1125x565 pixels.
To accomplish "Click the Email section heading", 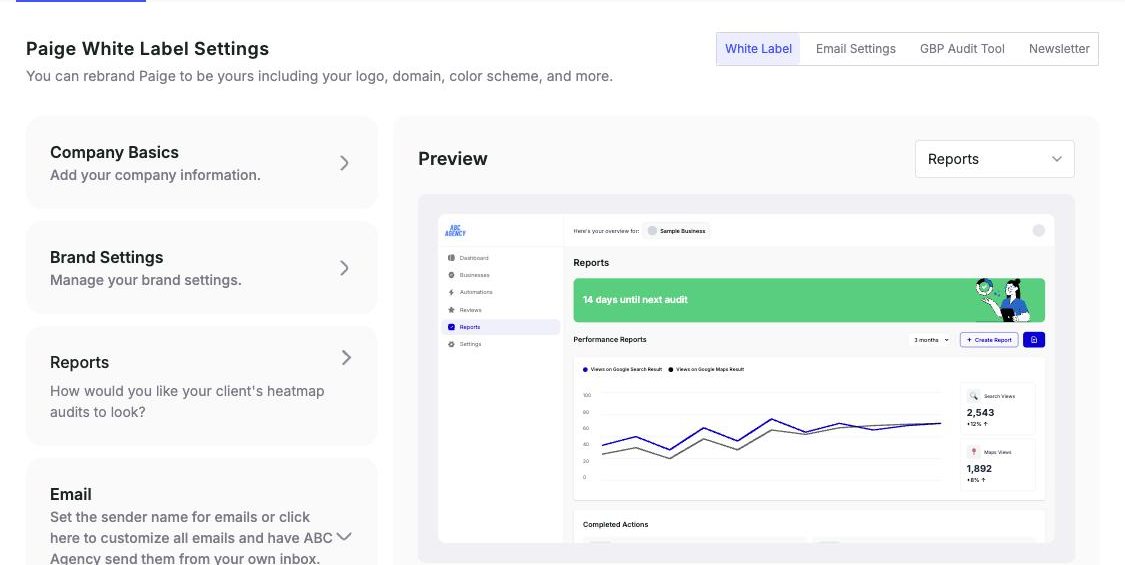I will (70, 494).
